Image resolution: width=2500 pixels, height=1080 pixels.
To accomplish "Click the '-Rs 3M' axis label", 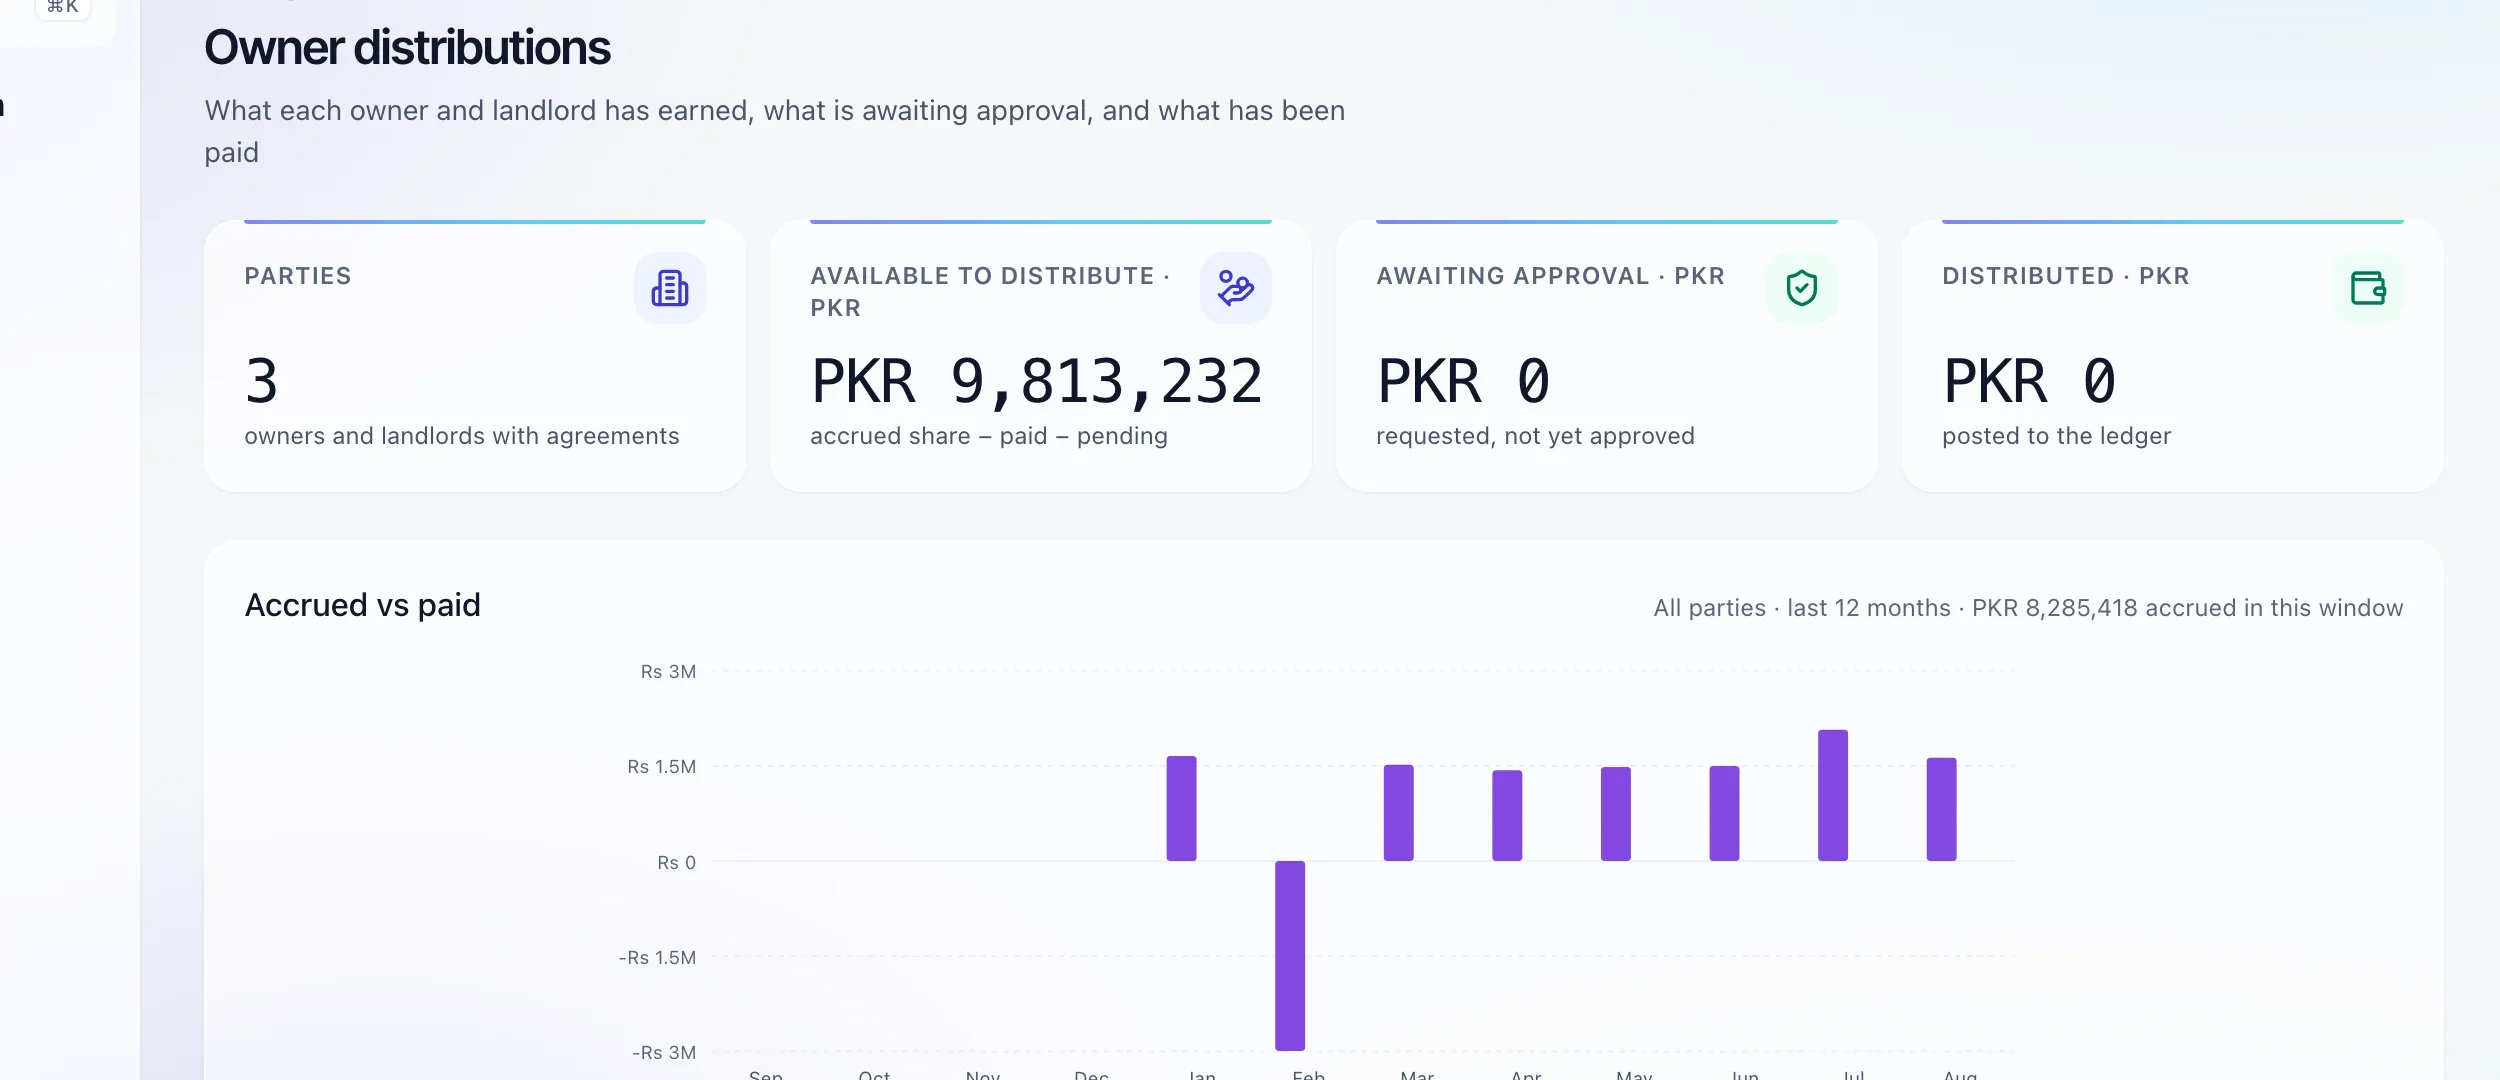I will 664,1053.
